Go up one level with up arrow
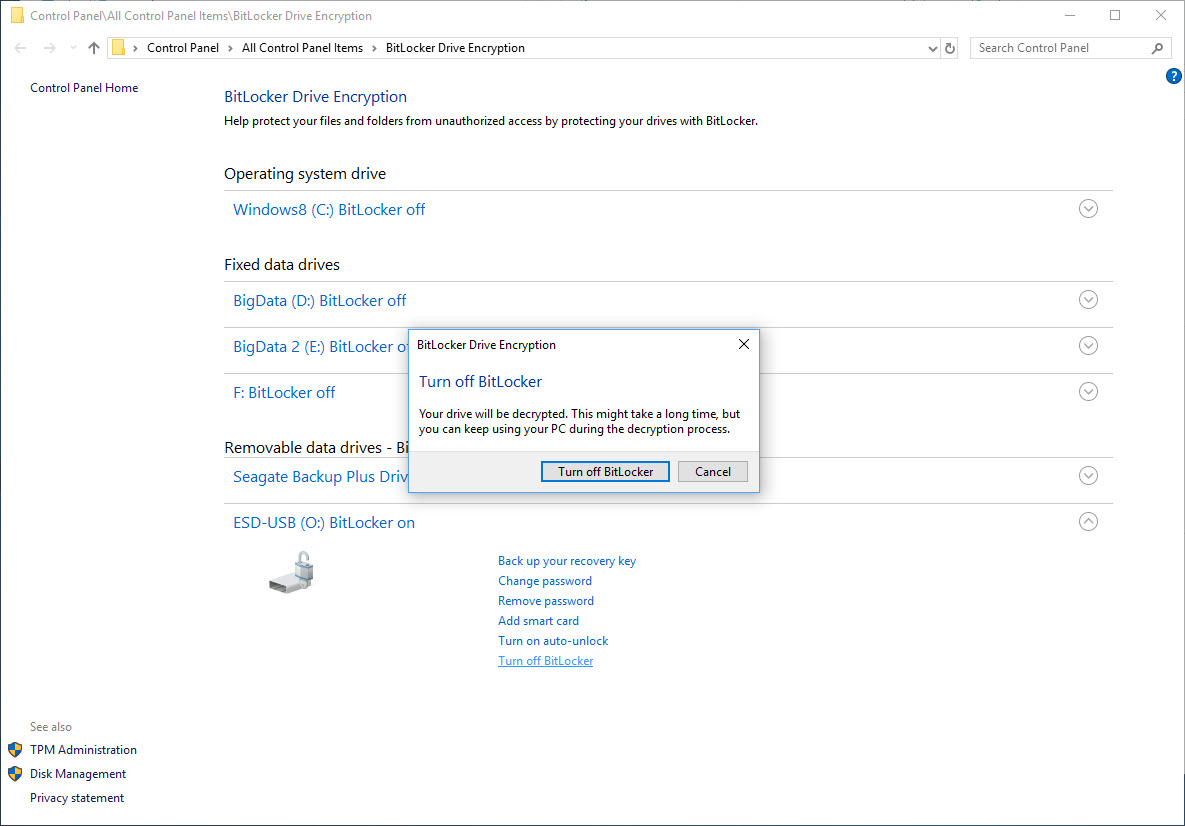The width and height of the screenshot is (1185, 826). [94, 48]
